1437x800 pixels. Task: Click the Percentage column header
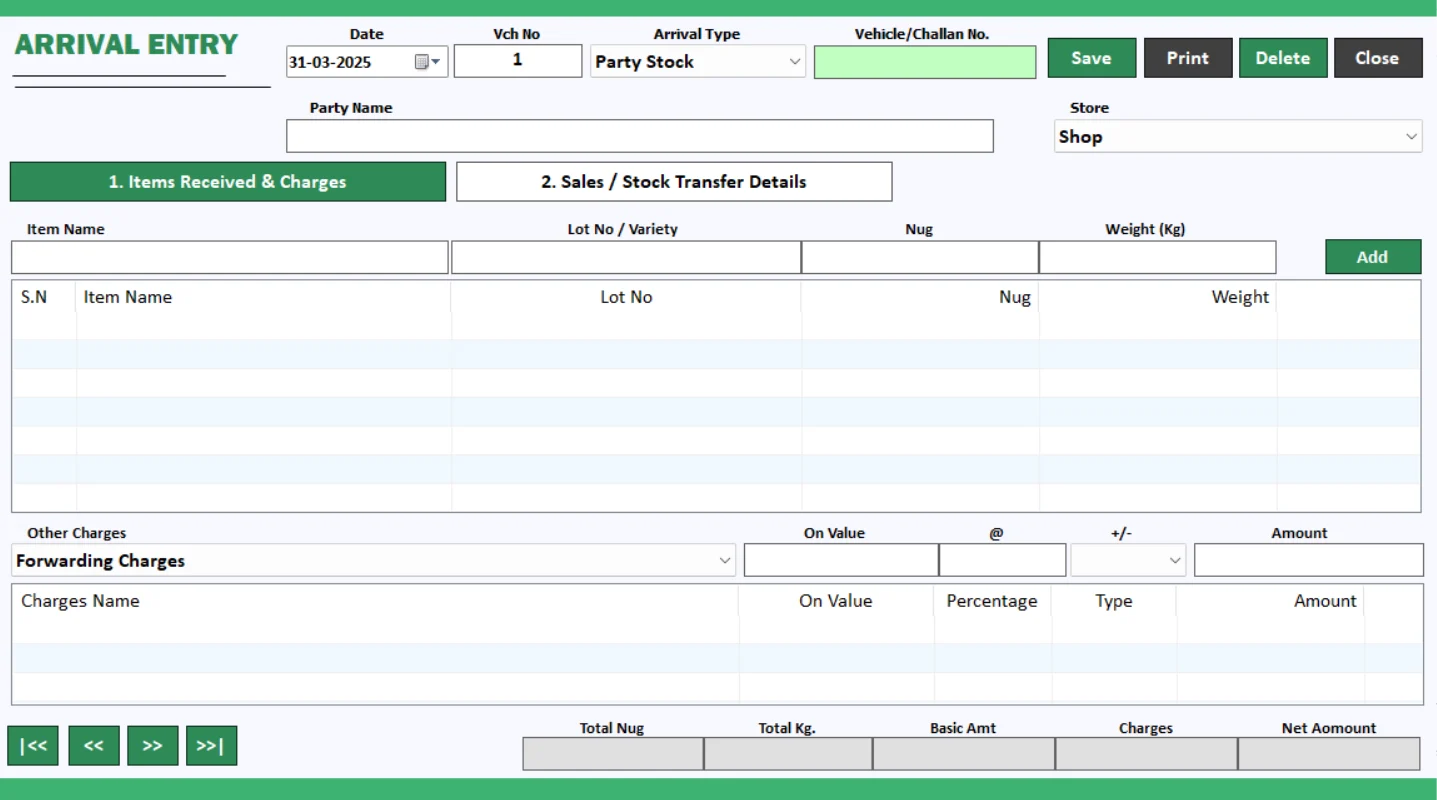pyautogui.click(x=992, y=601)
